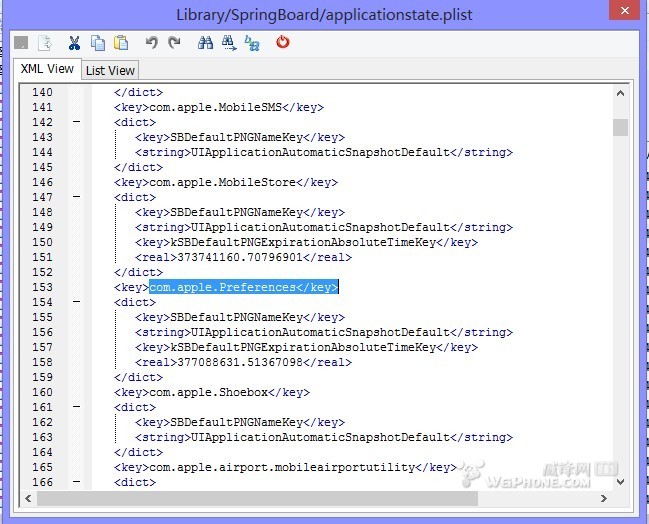Click the closing dict tag on line 164
This screenshot has height=524, width=649.
(139, 452)
